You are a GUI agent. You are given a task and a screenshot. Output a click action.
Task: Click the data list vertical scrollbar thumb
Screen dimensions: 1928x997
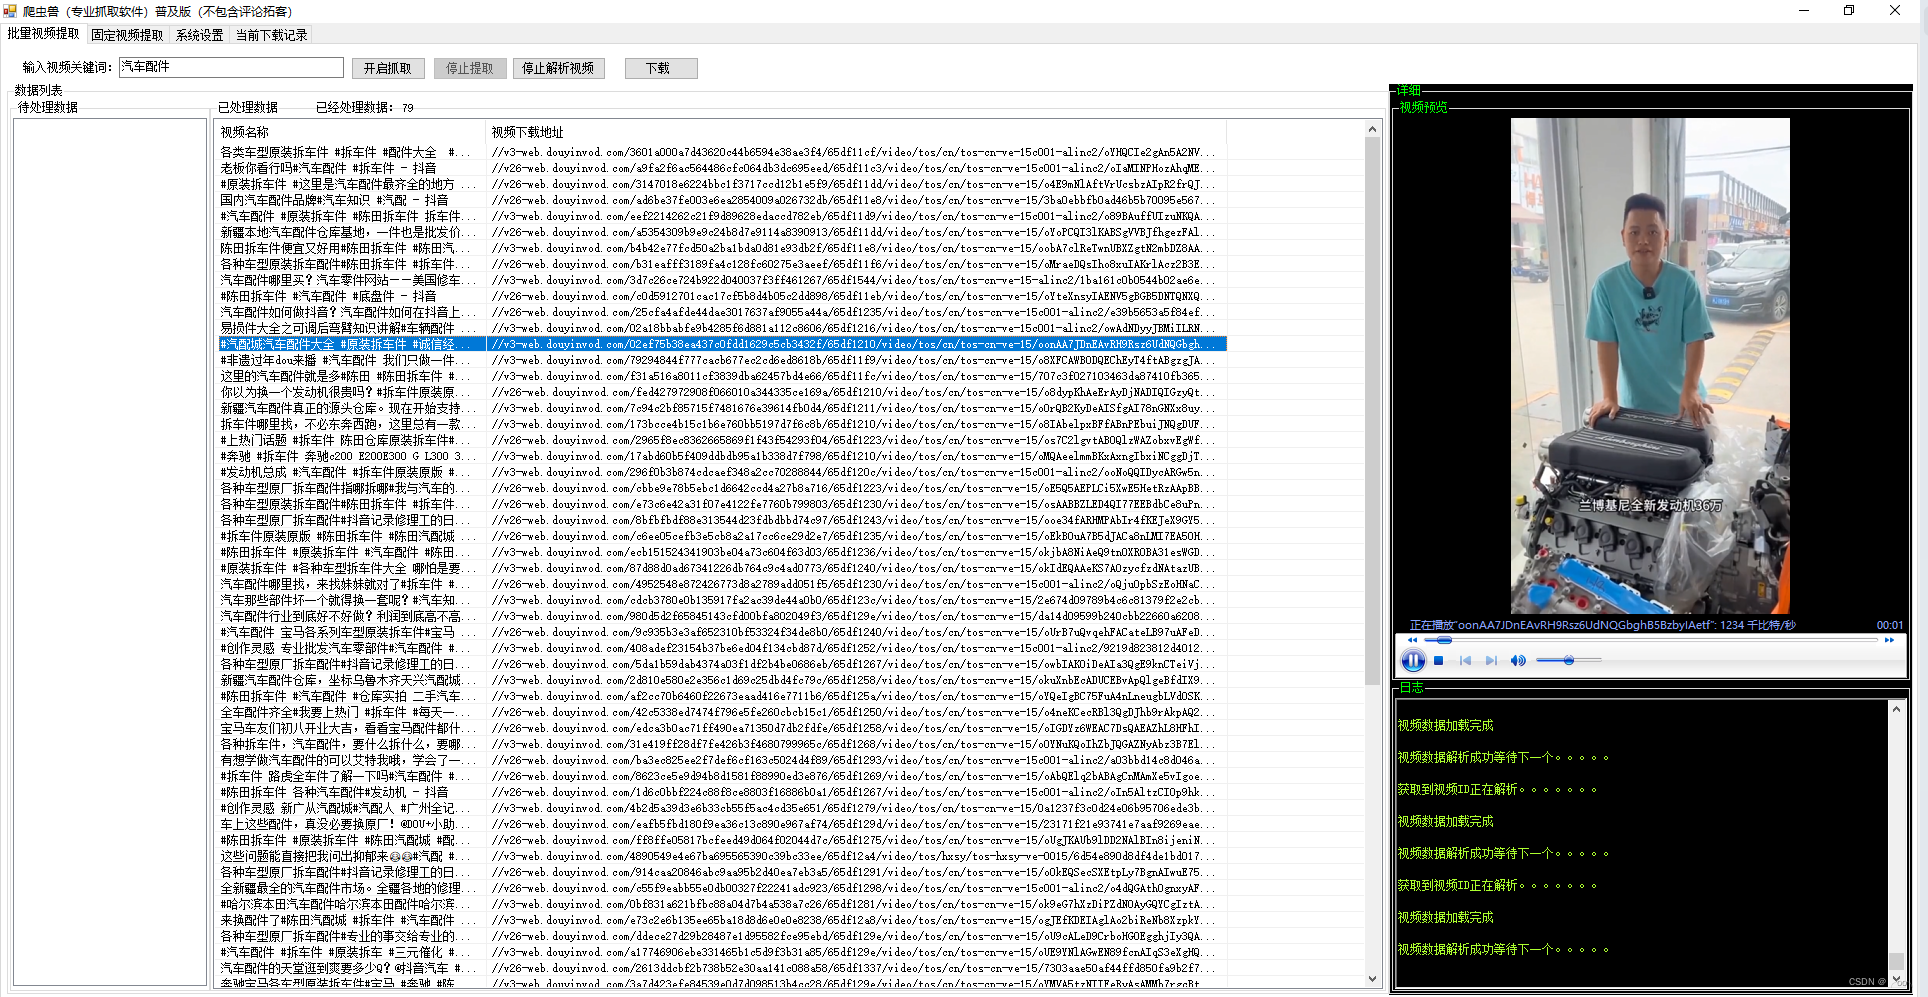pos(1372,410)
